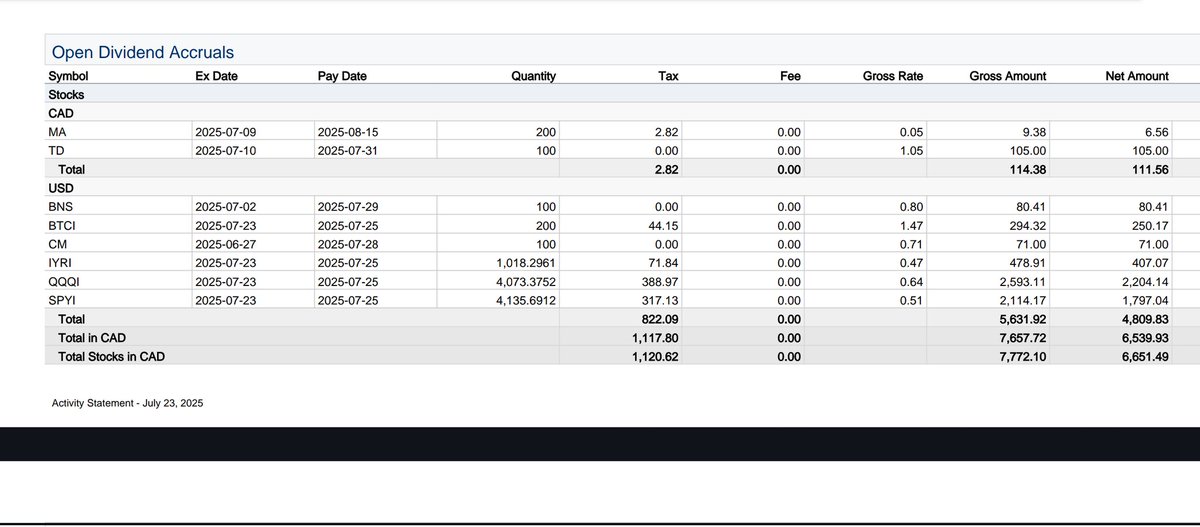This screenshot has width=1200, height=527.
Task: Click the Gross Rate column header
Action: pyautogui.click(x=893, y=76)
